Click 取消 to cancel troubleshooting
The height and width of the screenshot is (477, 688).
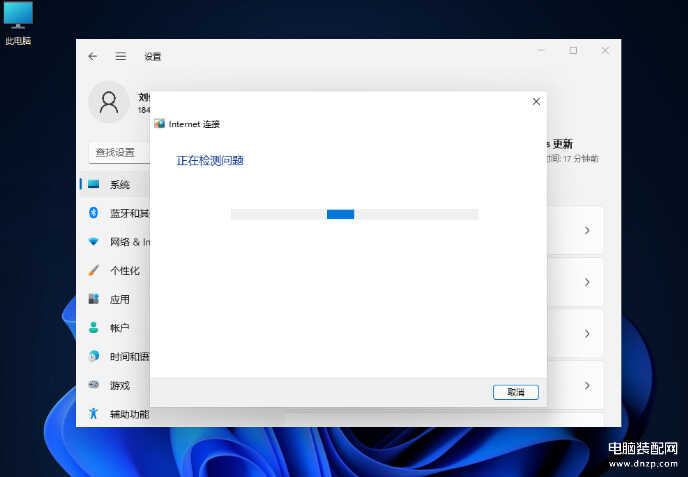point(516,392)
